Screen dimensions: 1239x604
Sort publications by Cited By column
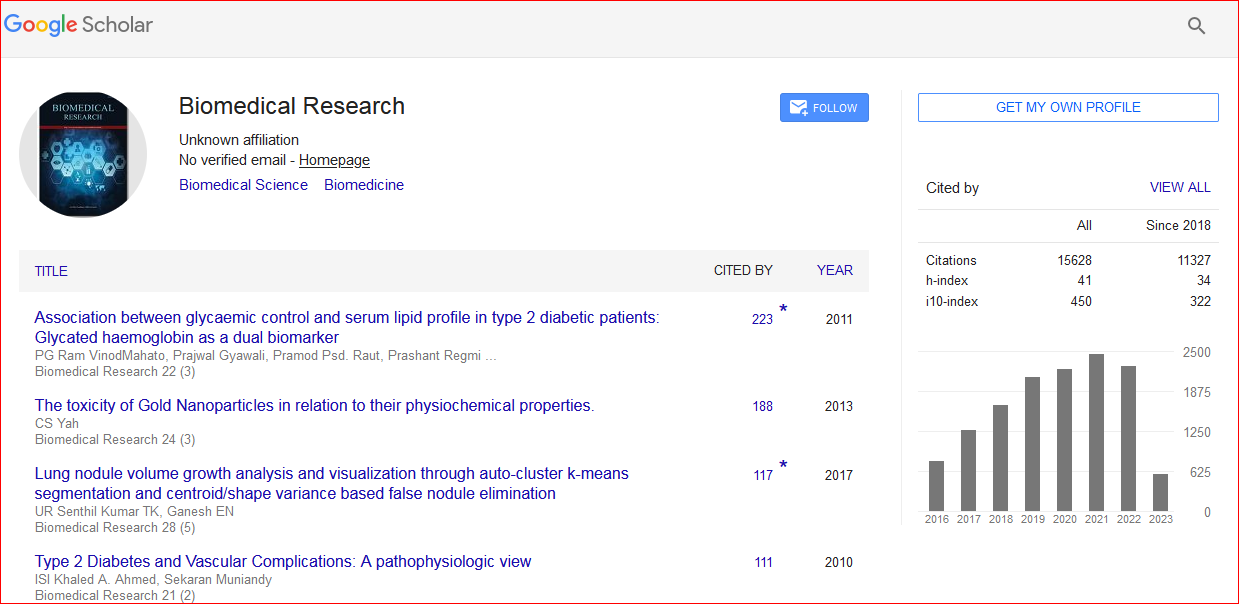pyautogui.click(x=742, y=270)
